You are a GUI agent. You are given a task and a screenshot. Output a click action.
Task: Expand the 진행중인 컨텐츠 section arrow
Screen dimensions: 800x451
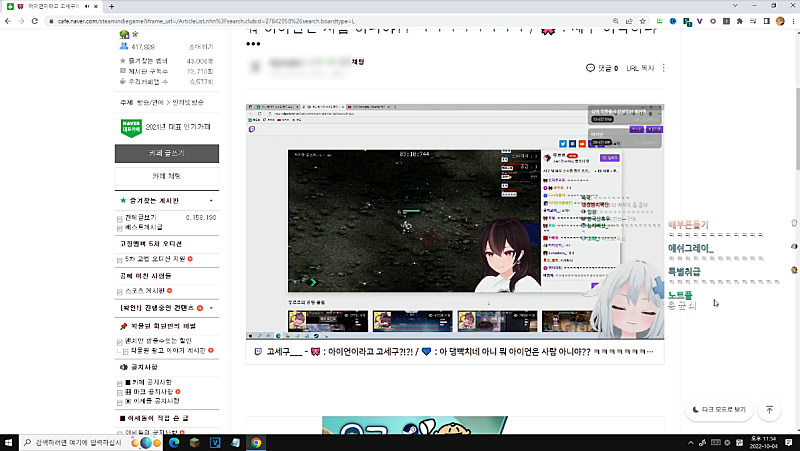(211, 308)
